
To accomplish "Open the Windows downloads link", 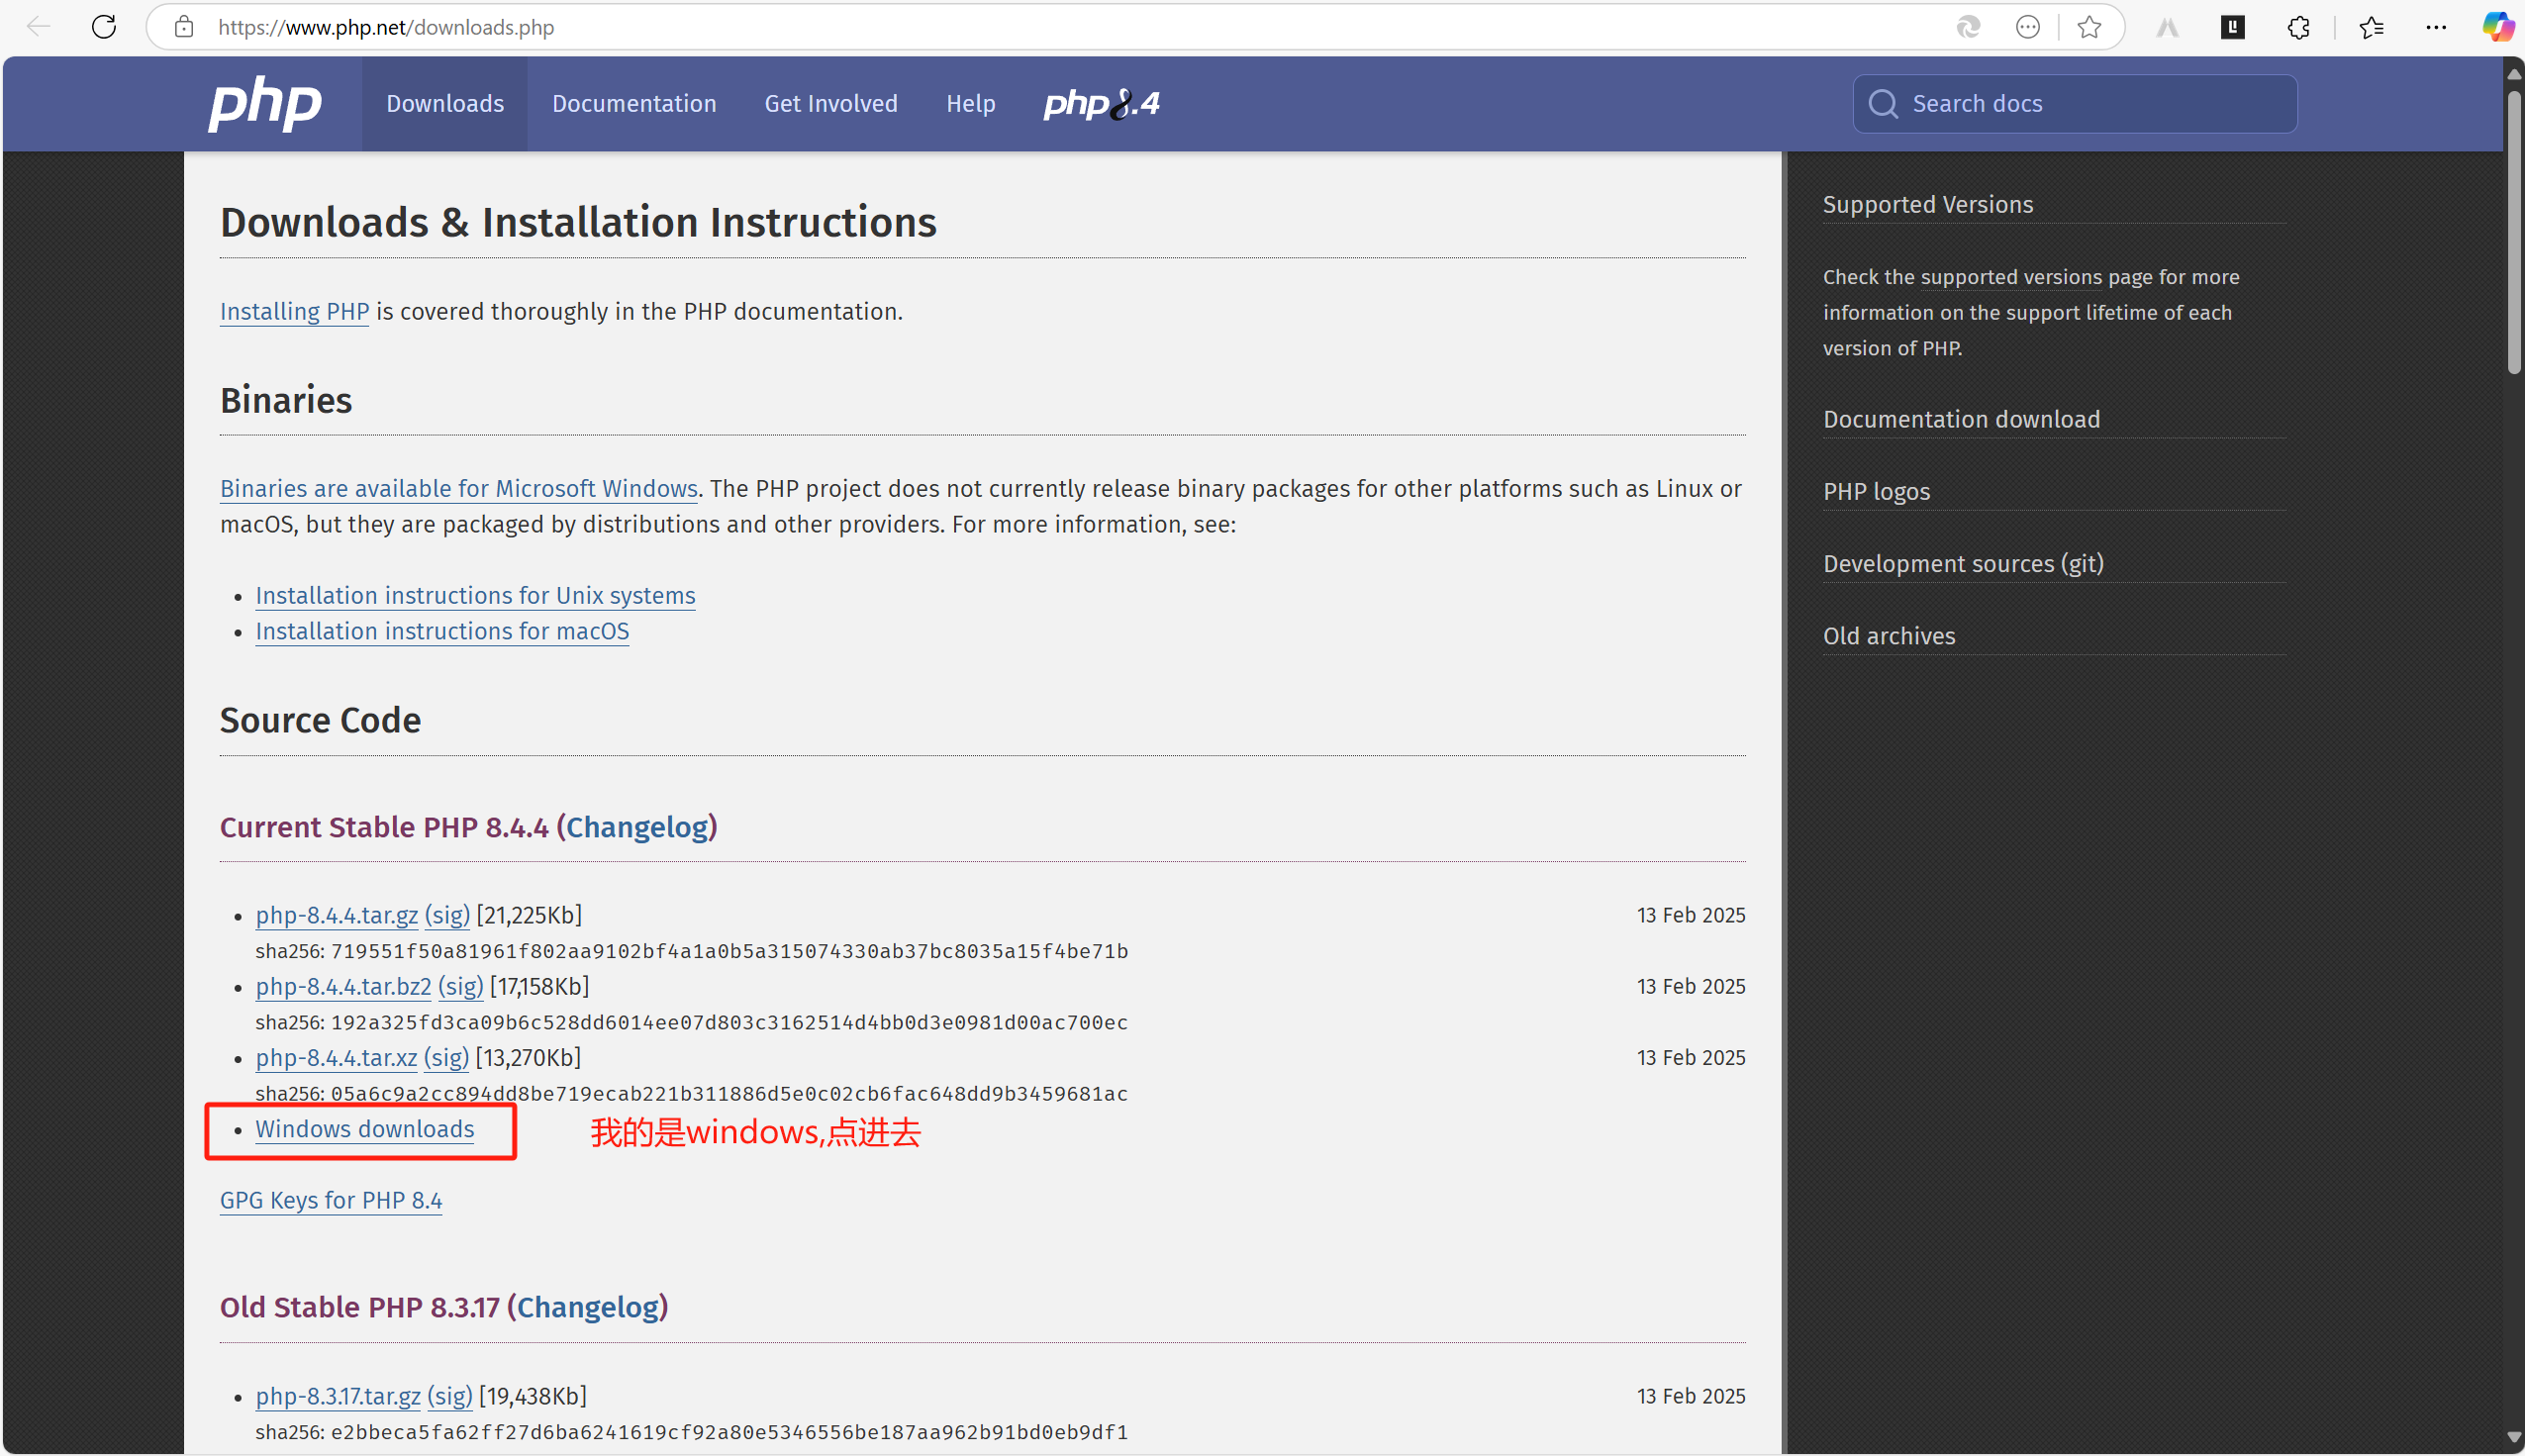I will point(364,1129).
